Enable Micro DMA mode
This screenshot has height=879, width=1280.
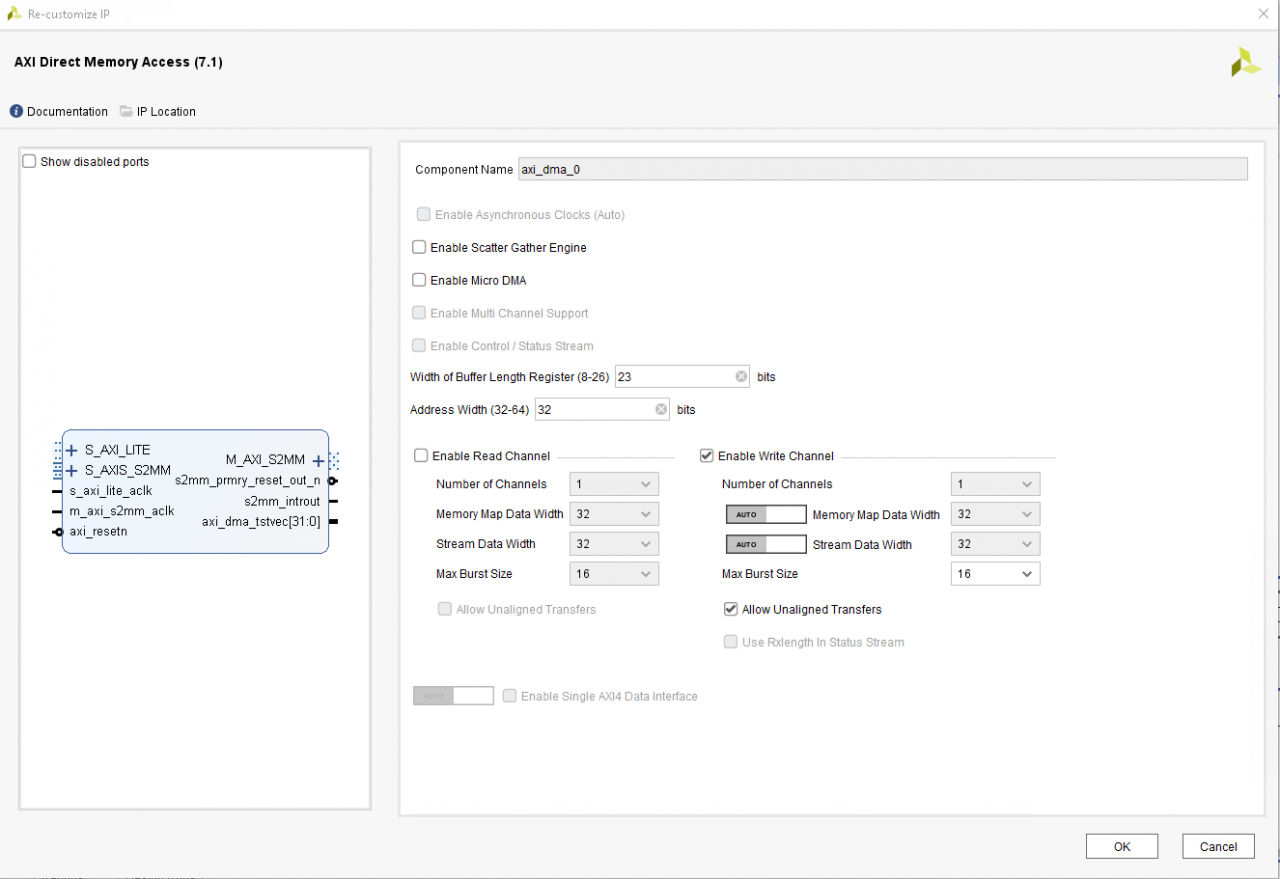click(x=418, y=280)
